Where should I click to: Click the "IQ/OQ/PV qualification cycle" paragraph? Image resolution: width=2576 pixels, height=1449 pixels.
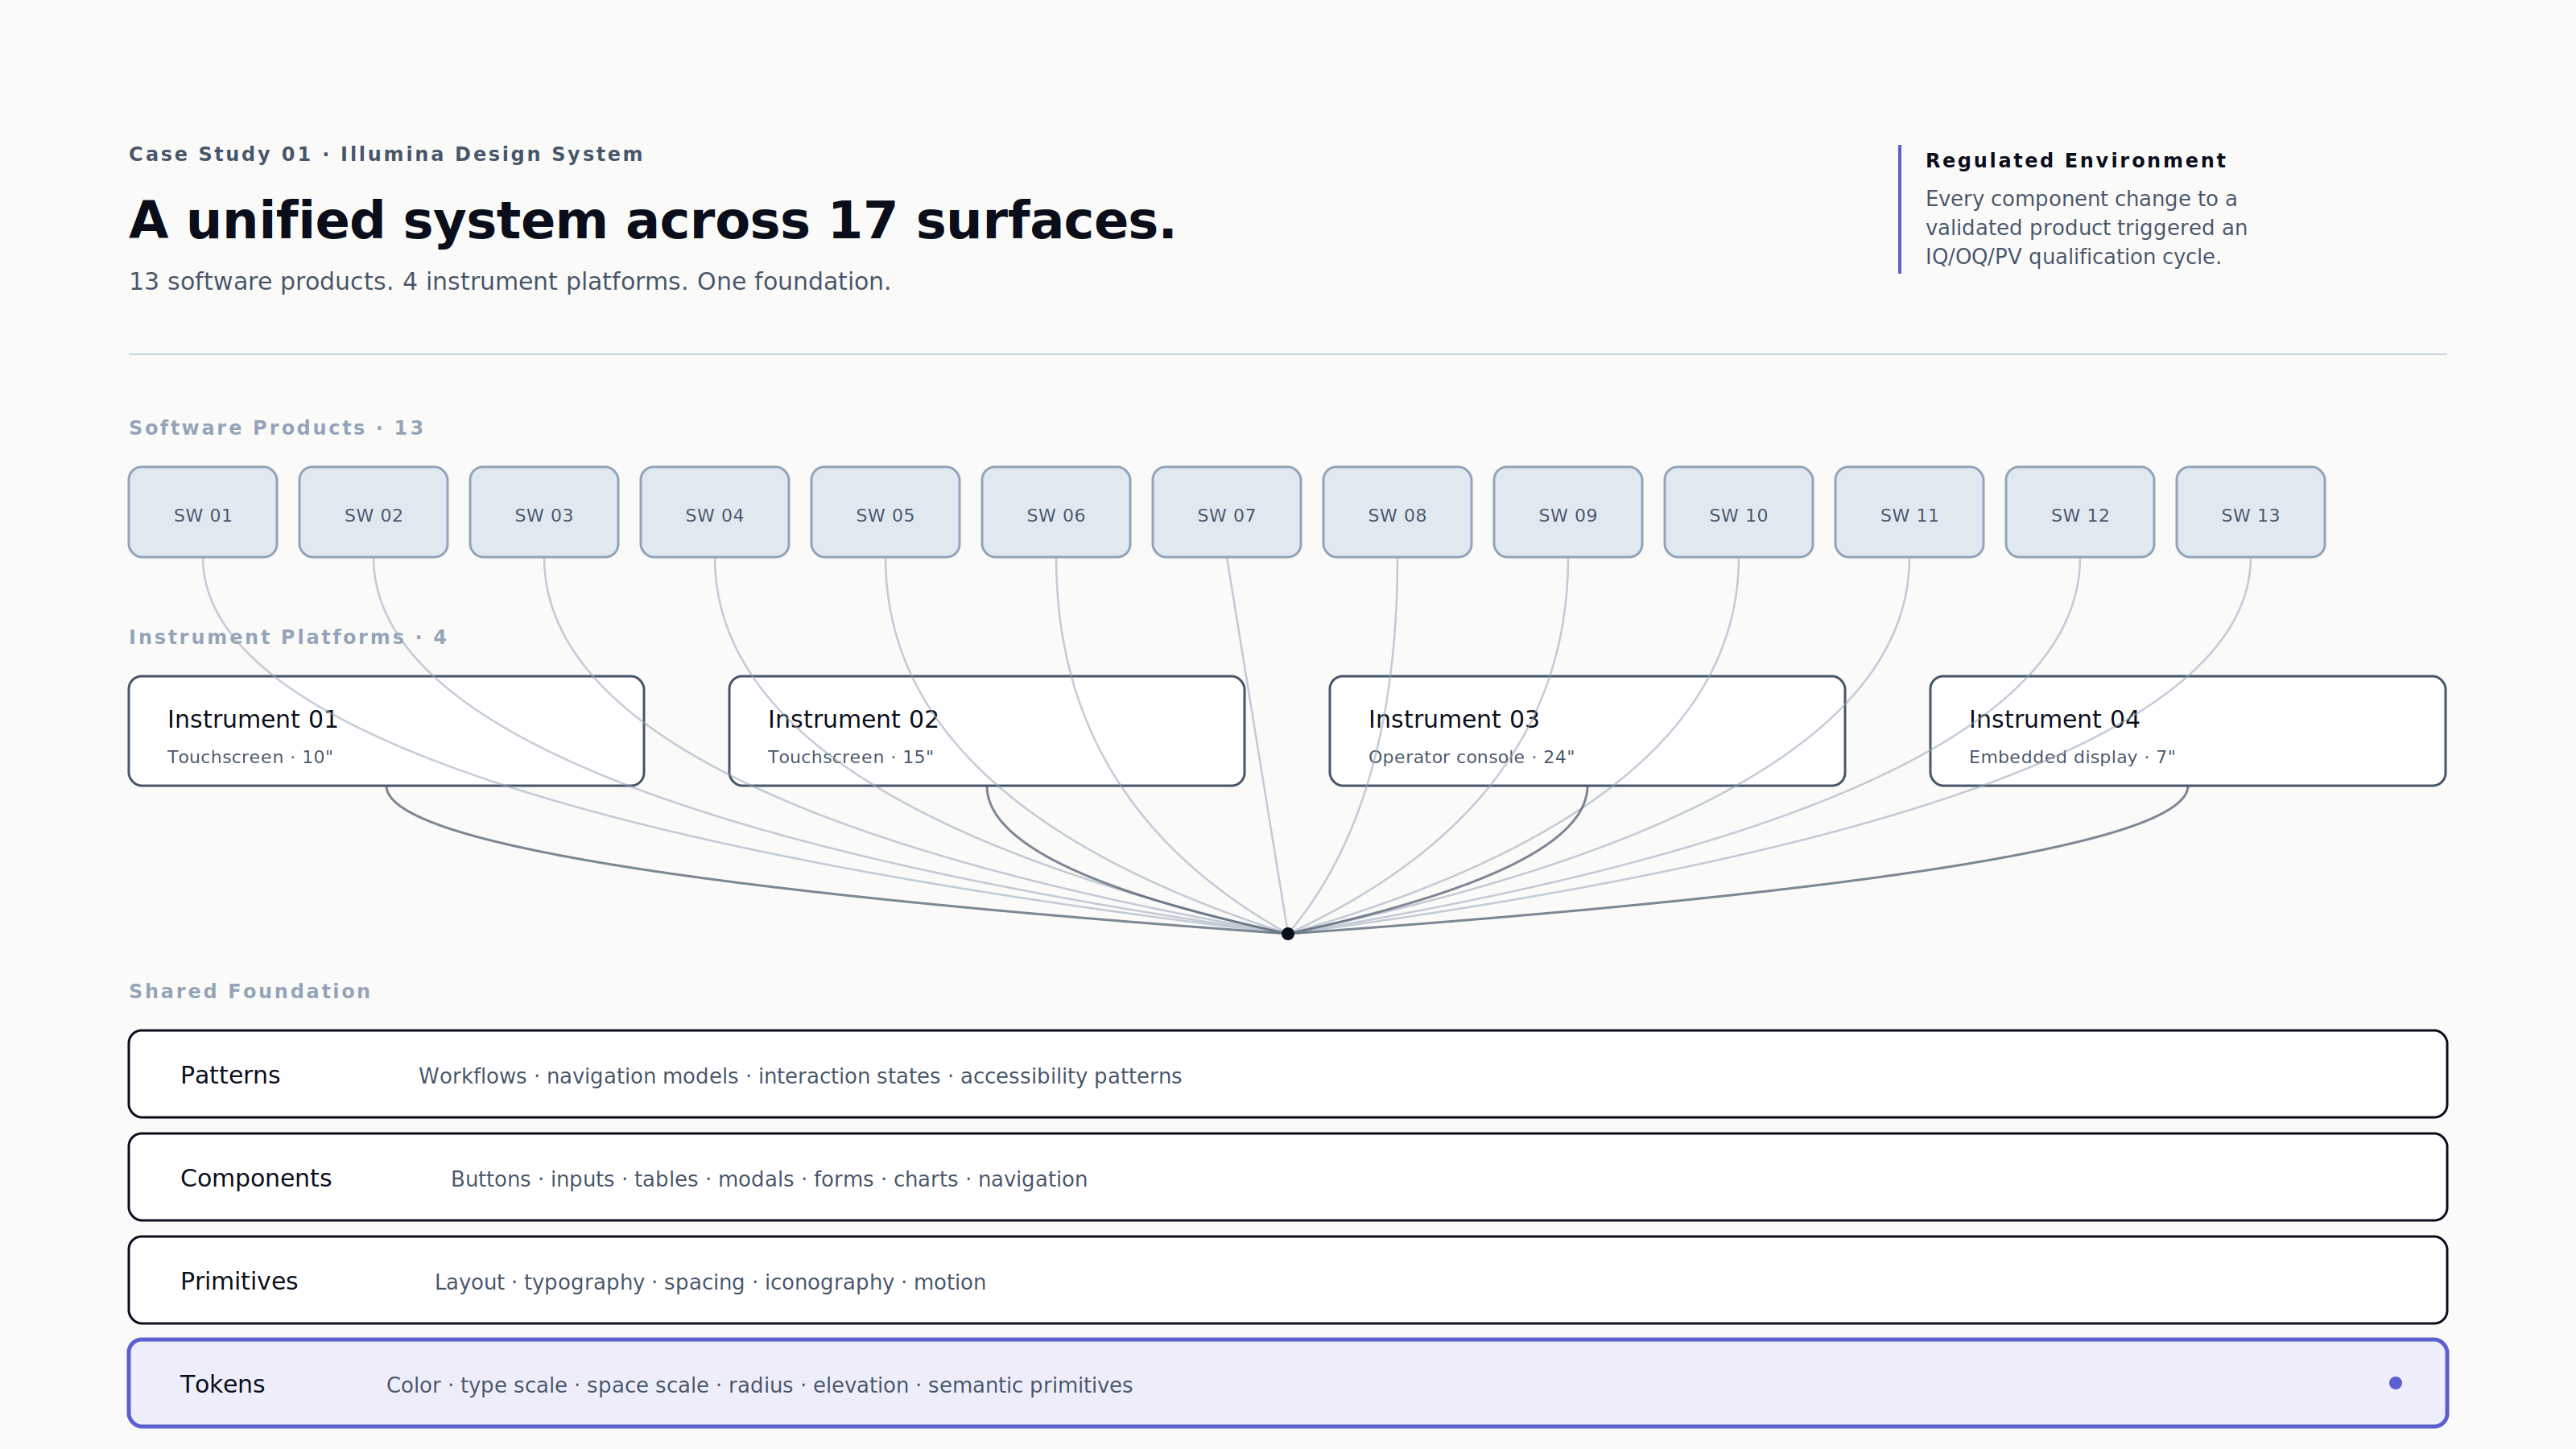pos(2086,228)
